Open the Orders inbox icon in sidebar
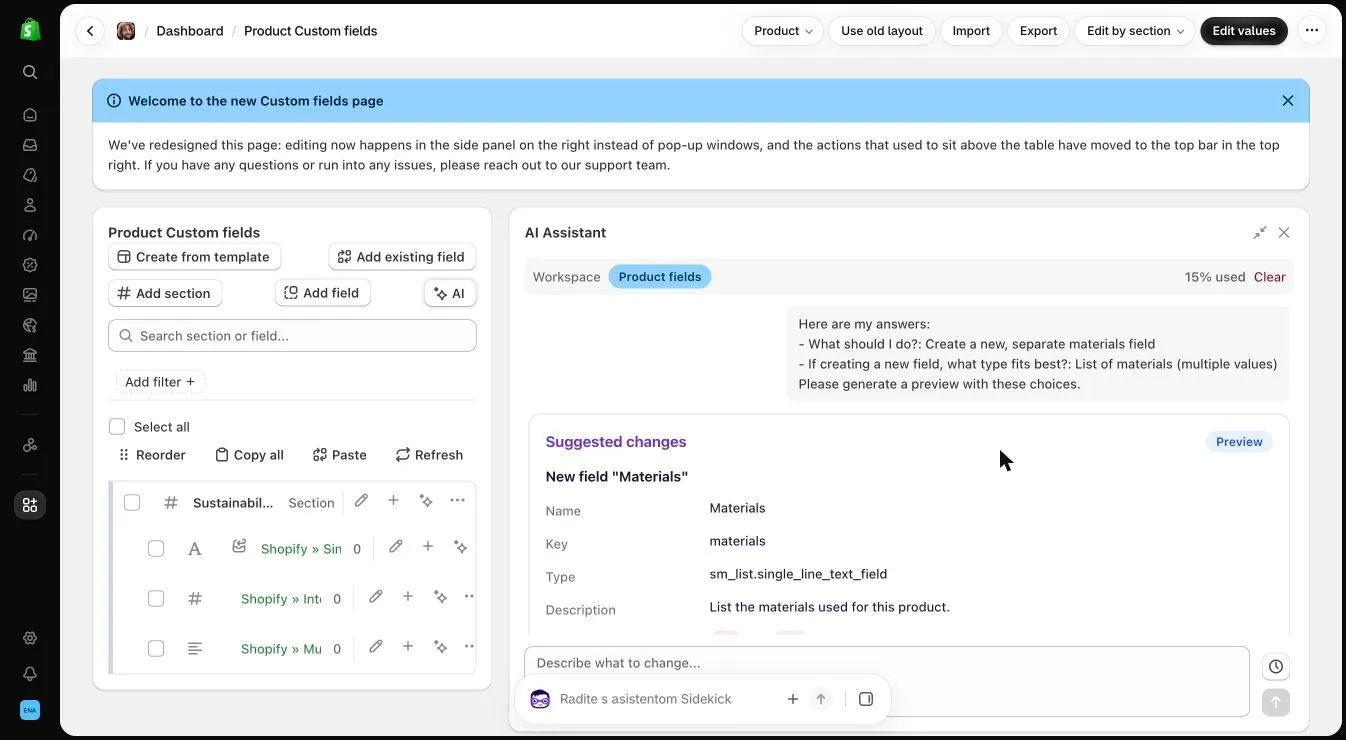The height and width of the screenshot is (740, 1346). [30, 145]
